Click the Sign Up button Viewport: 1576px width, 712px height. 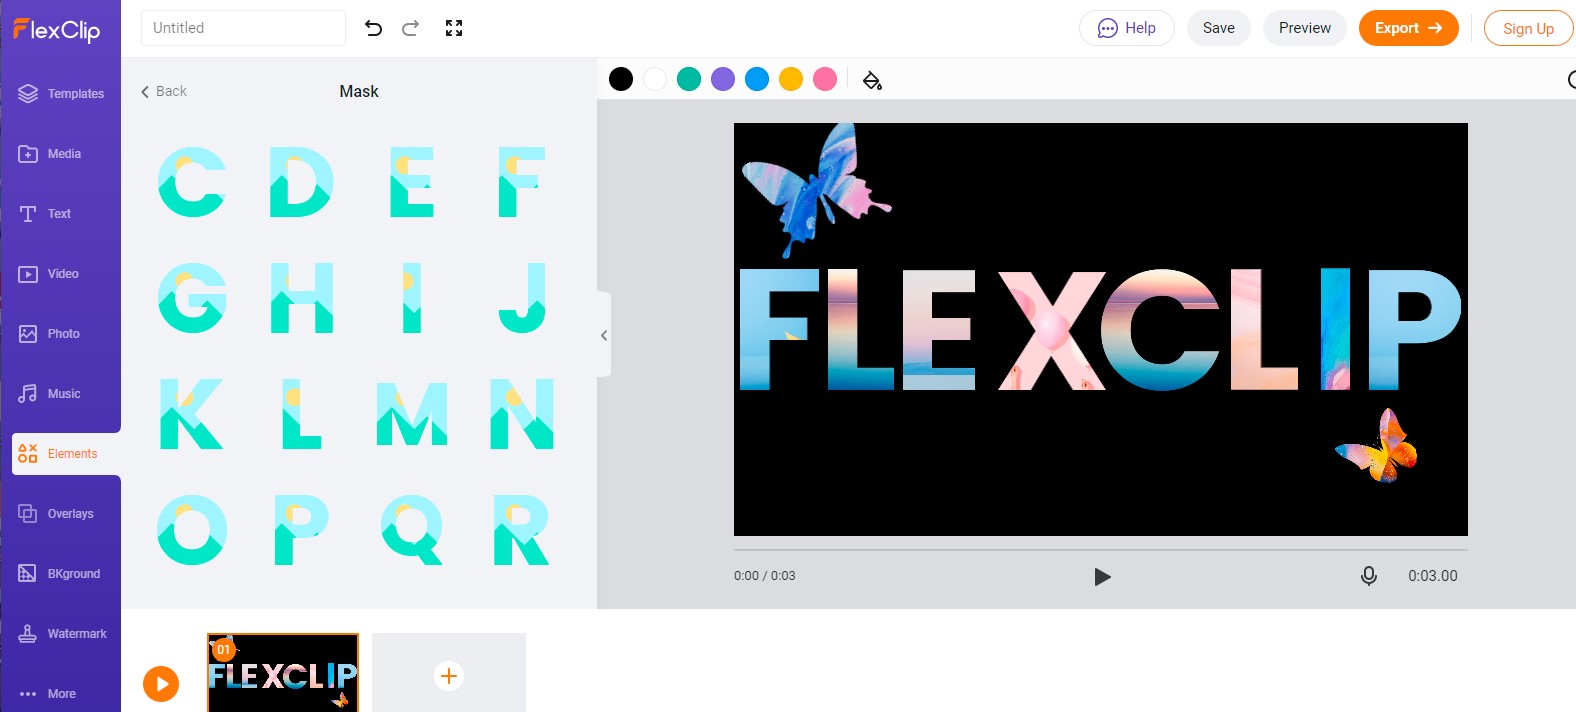(1528, 28)
